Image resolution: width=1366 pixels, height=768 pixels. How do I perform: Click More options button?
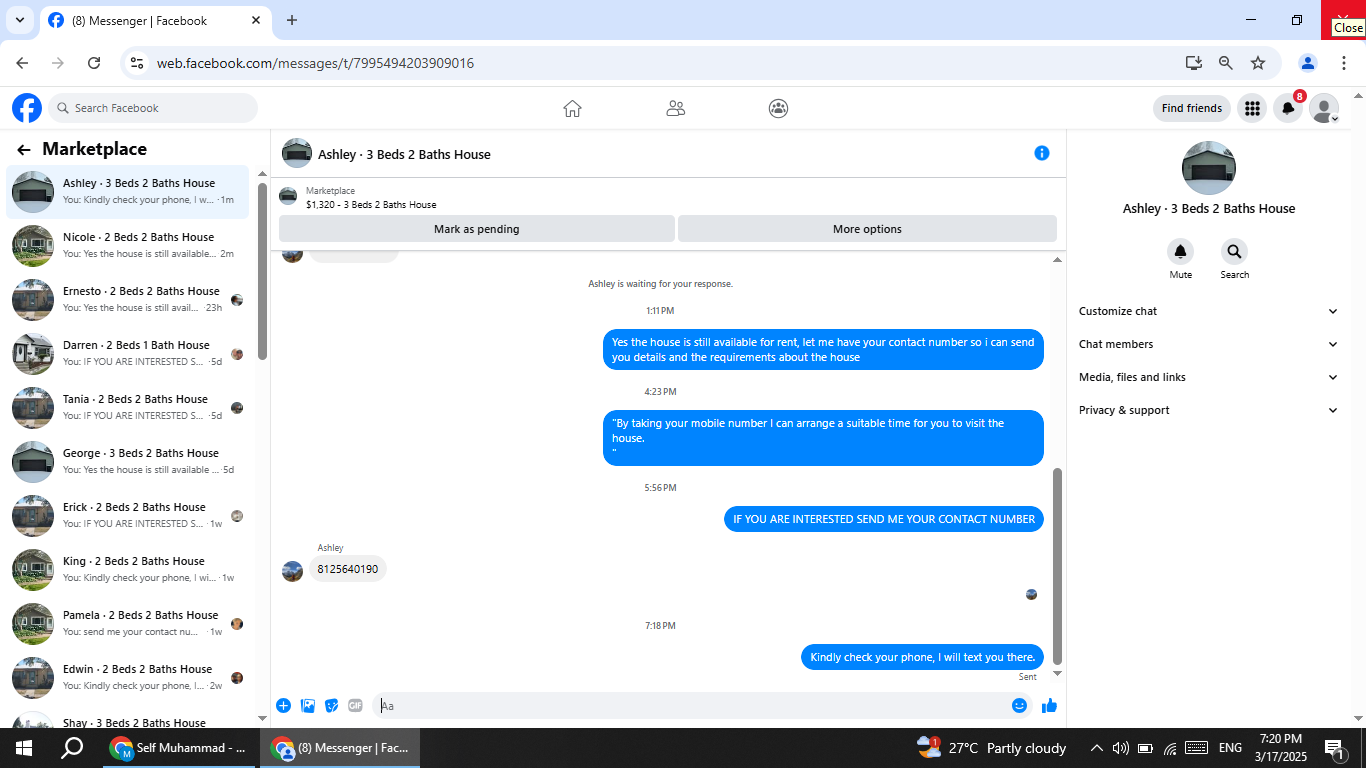pos(867,229)
